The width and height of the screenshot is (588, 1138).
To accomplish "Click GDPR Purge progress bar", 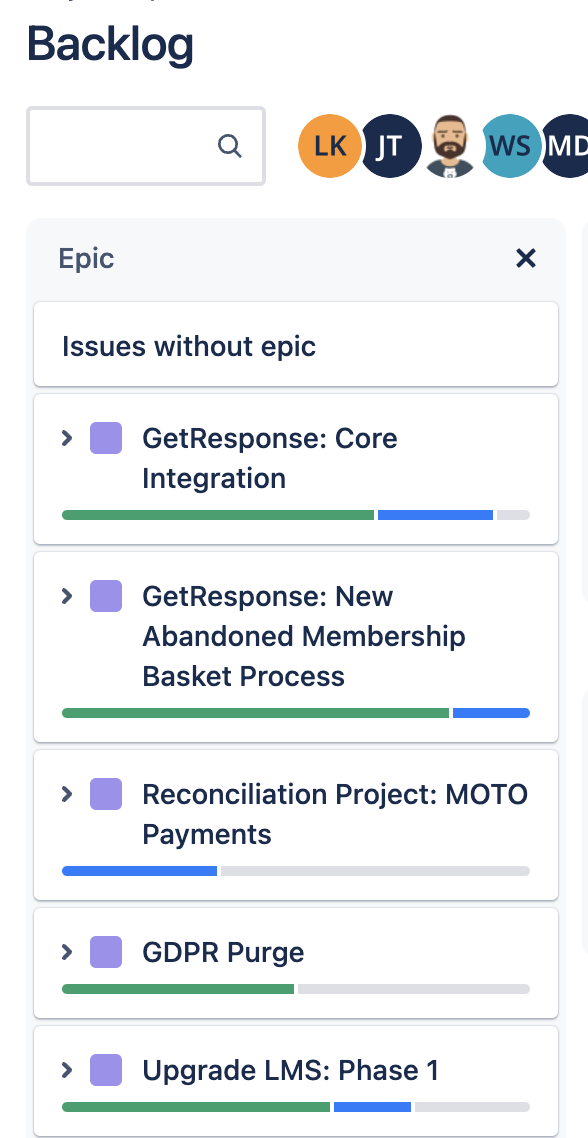I will pyautogui.click(x=296, y=988).
